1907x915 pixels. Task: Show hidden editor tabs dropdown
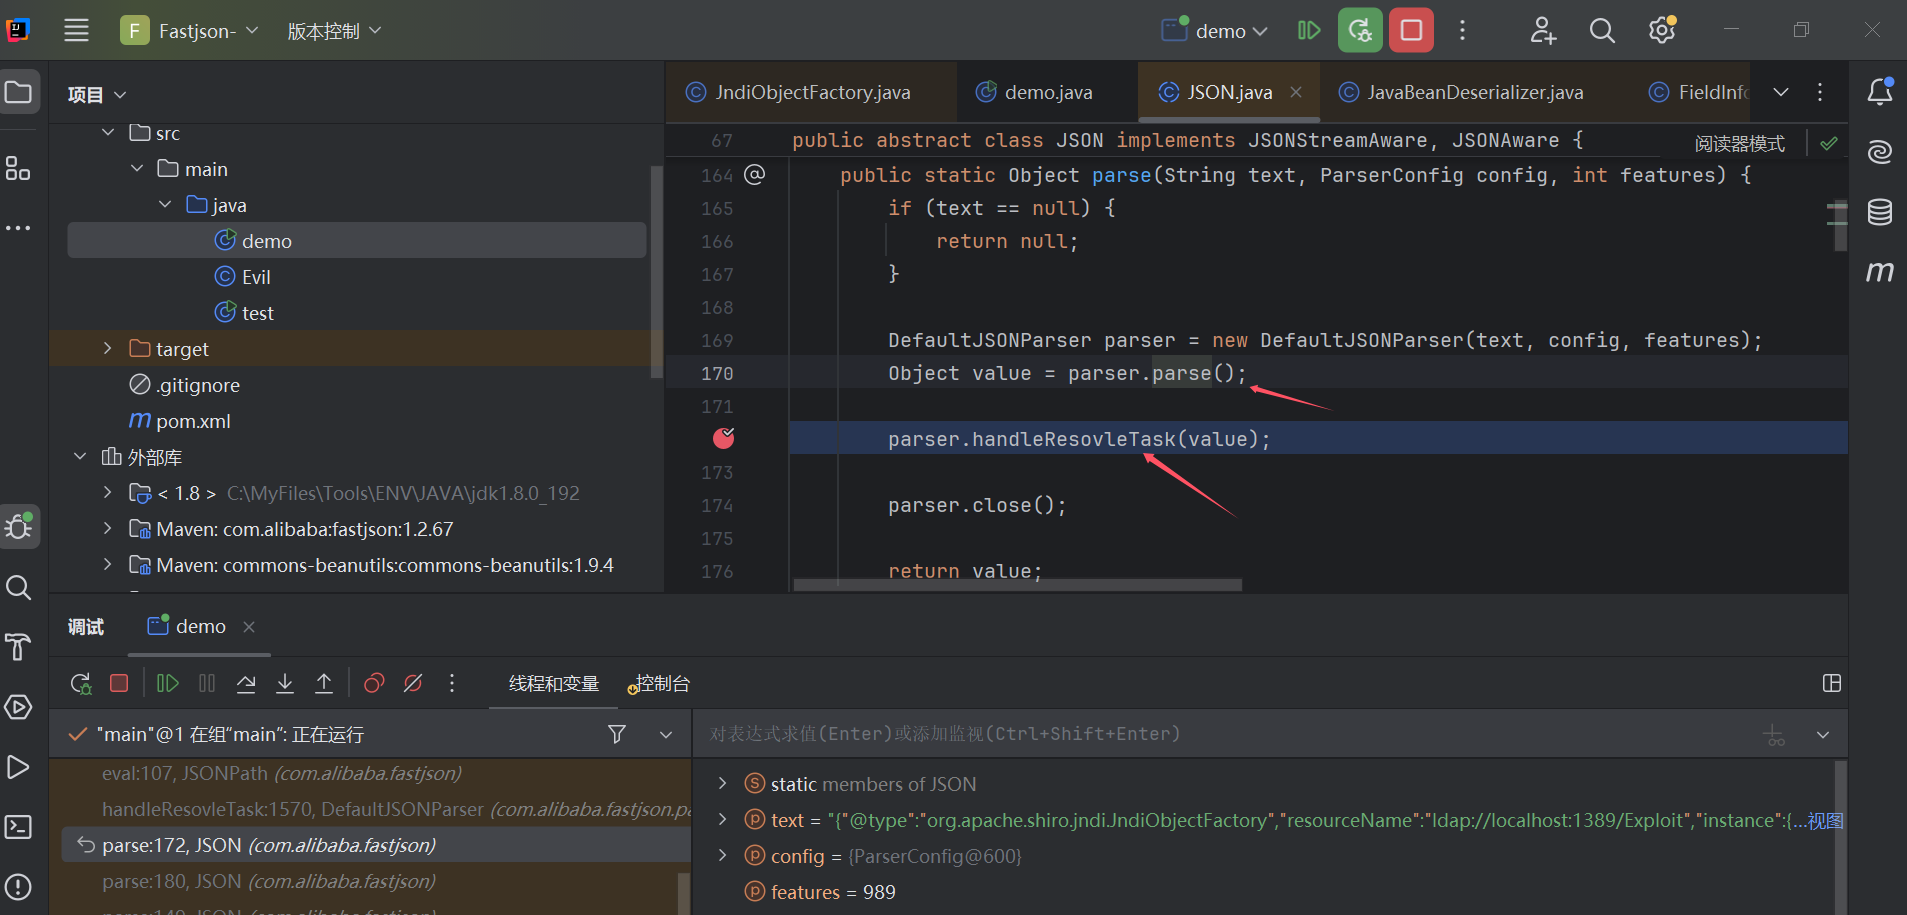1781,92
